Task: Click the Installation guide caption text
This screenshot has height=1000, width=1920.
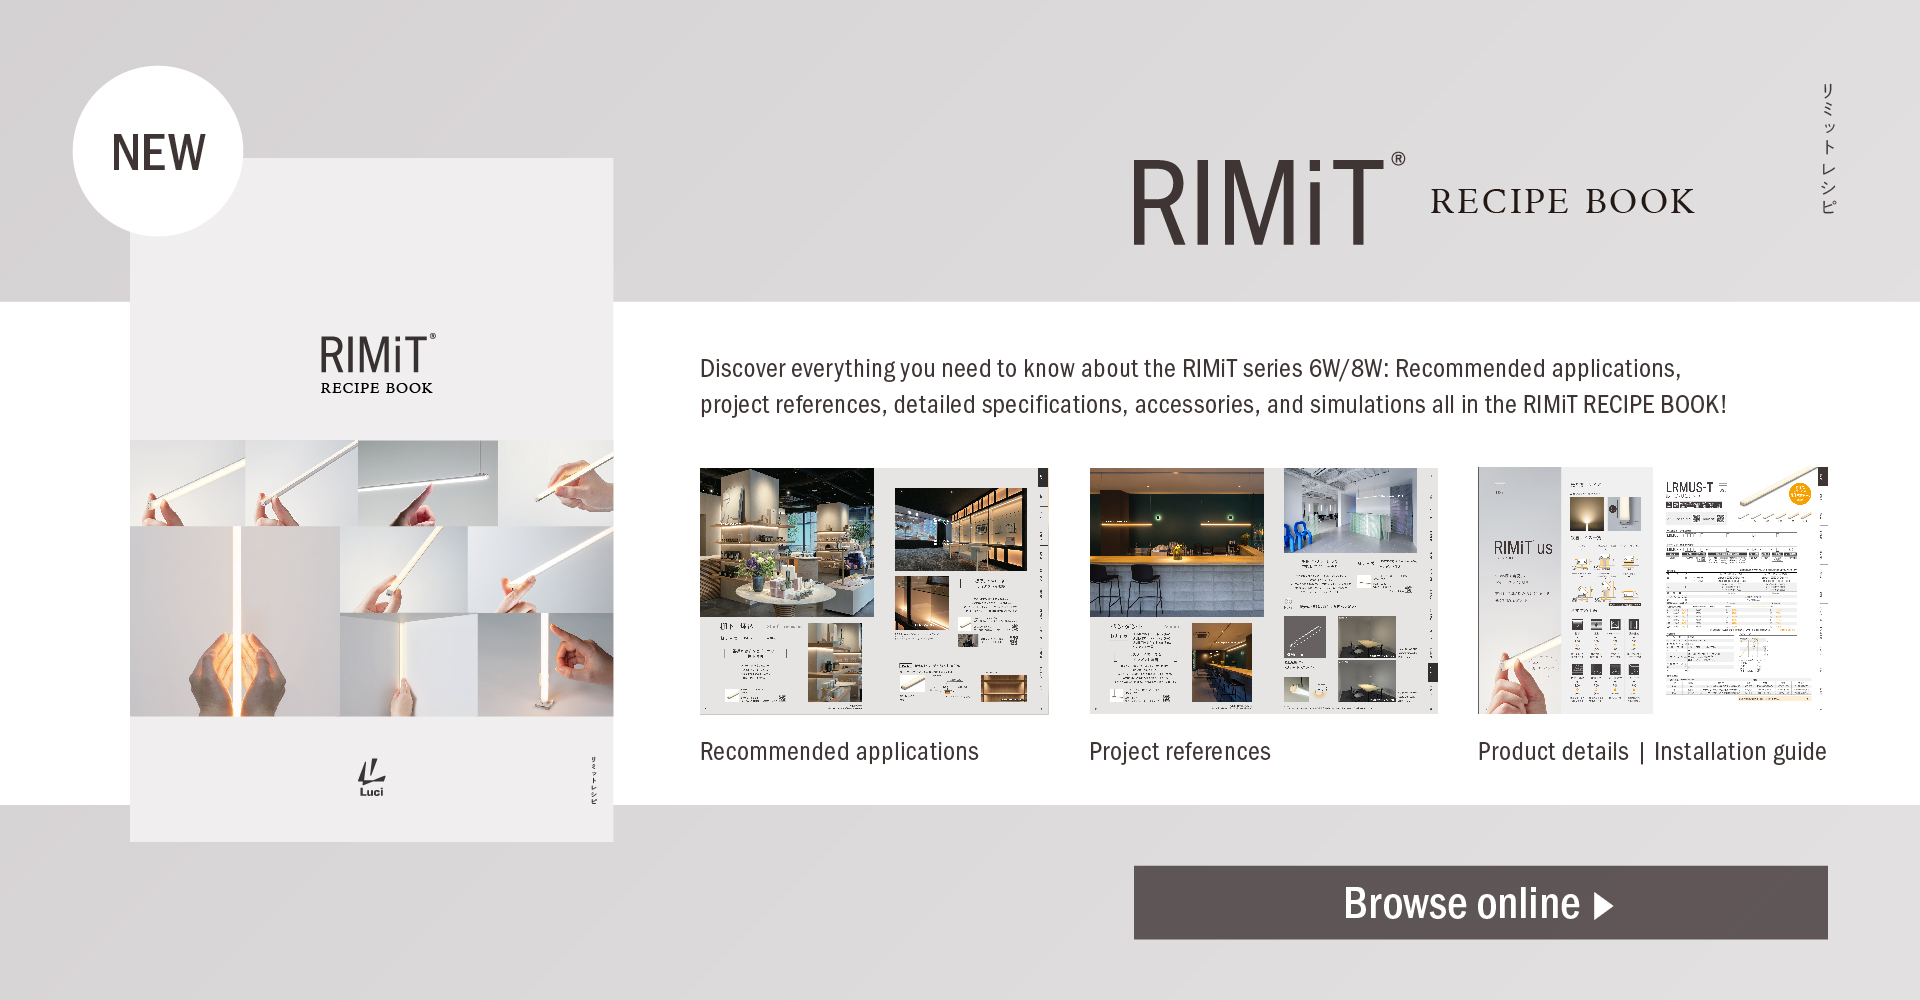Action: pos(1740,752)
